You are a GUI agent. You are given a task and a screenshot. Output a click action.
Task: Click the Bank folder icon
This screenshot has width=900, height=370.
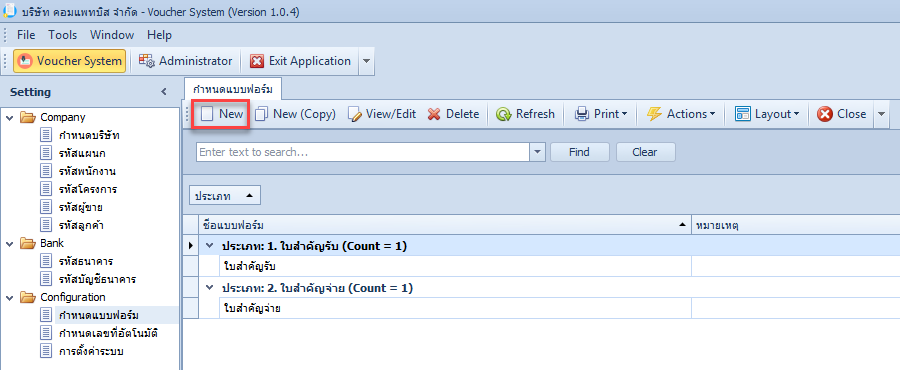28,243
